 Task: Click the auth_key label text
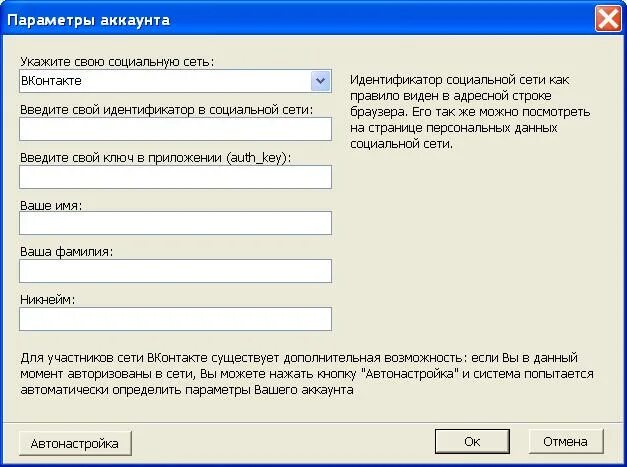(156, 158)
